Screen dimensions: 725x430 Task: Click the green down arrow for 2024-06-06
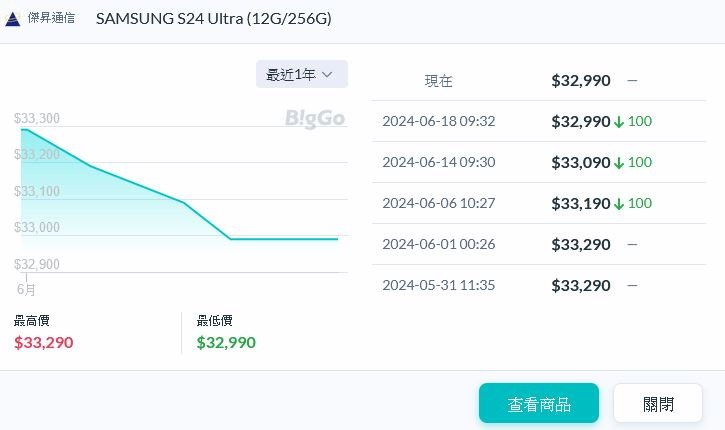[619, 204]
